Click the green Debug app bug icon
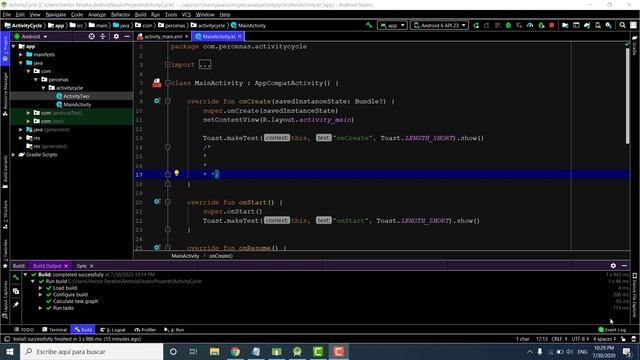Image resolution: width=640 pixels, height=360 pixels. [x=508, y=25]
